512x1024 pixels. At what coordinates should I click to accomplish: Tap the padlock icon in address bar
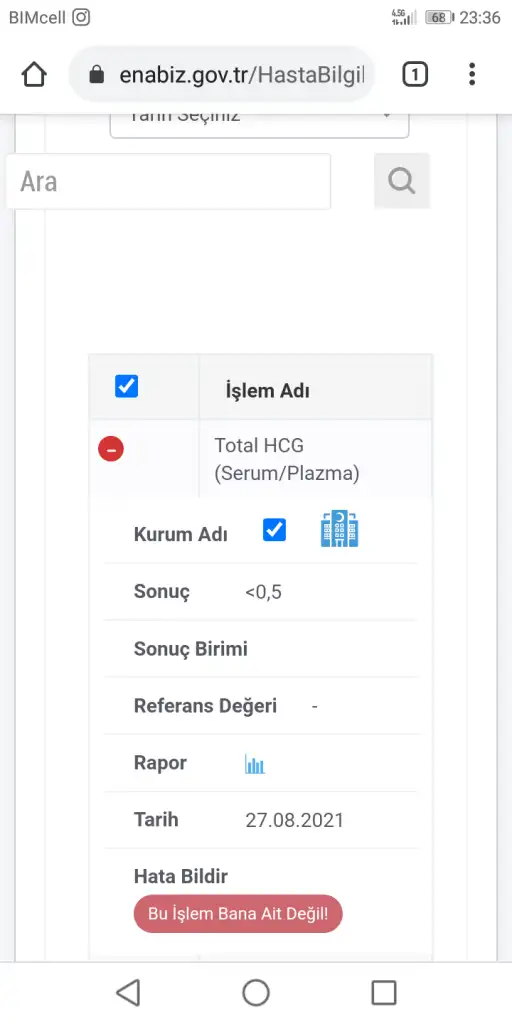click(97, 74)
